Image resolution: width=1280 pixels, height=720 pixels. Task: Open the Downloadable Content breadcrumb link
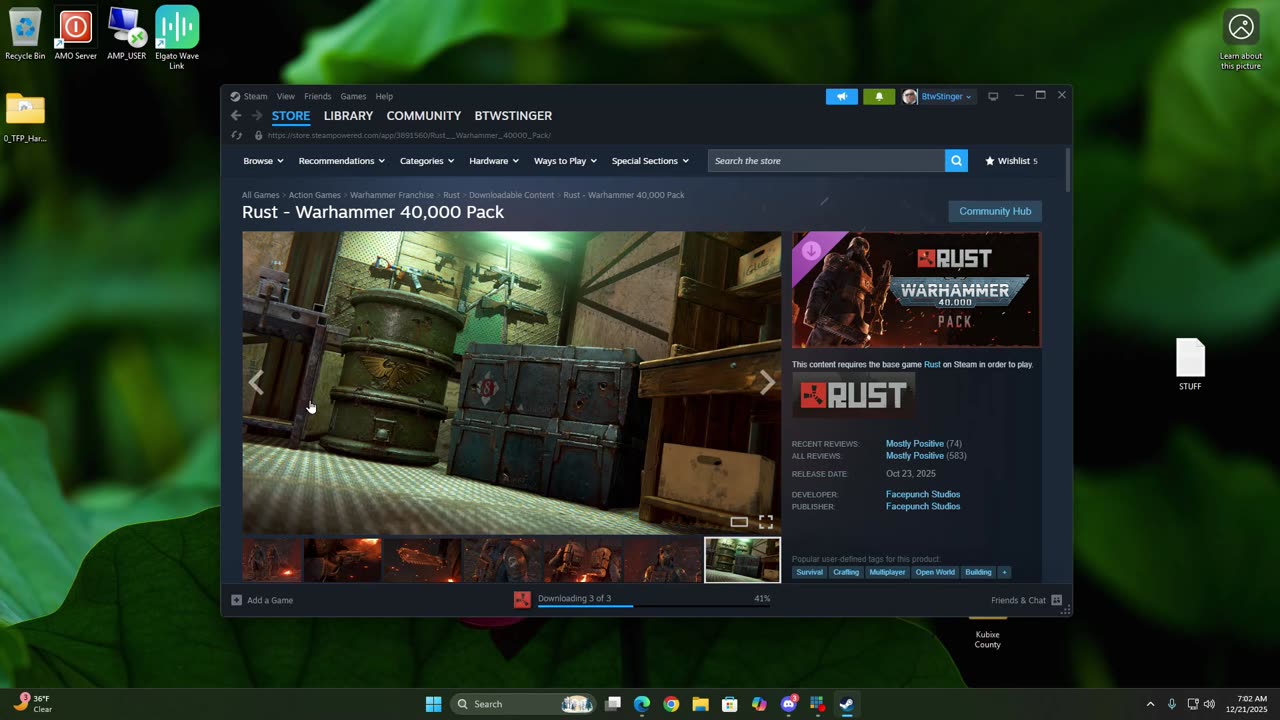point(511,195)
